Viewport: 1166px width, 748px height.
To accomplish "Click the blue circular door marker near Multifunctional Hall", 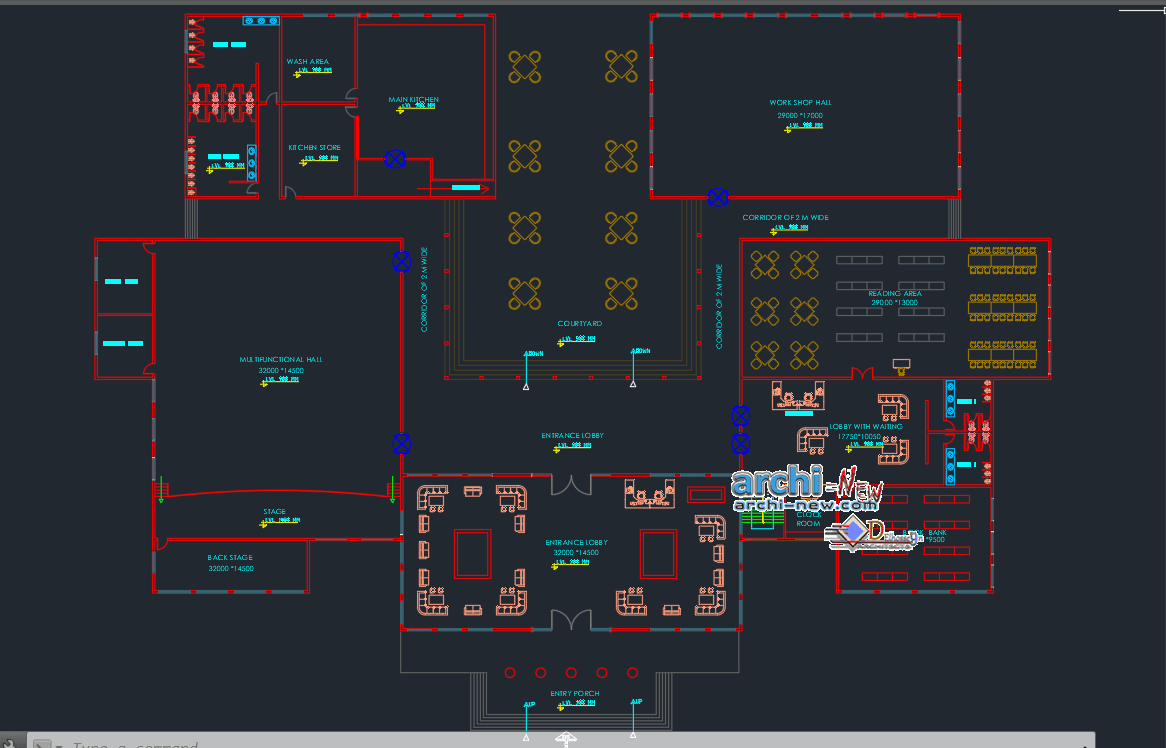I will pyautogui.click(x=403, y=443).
